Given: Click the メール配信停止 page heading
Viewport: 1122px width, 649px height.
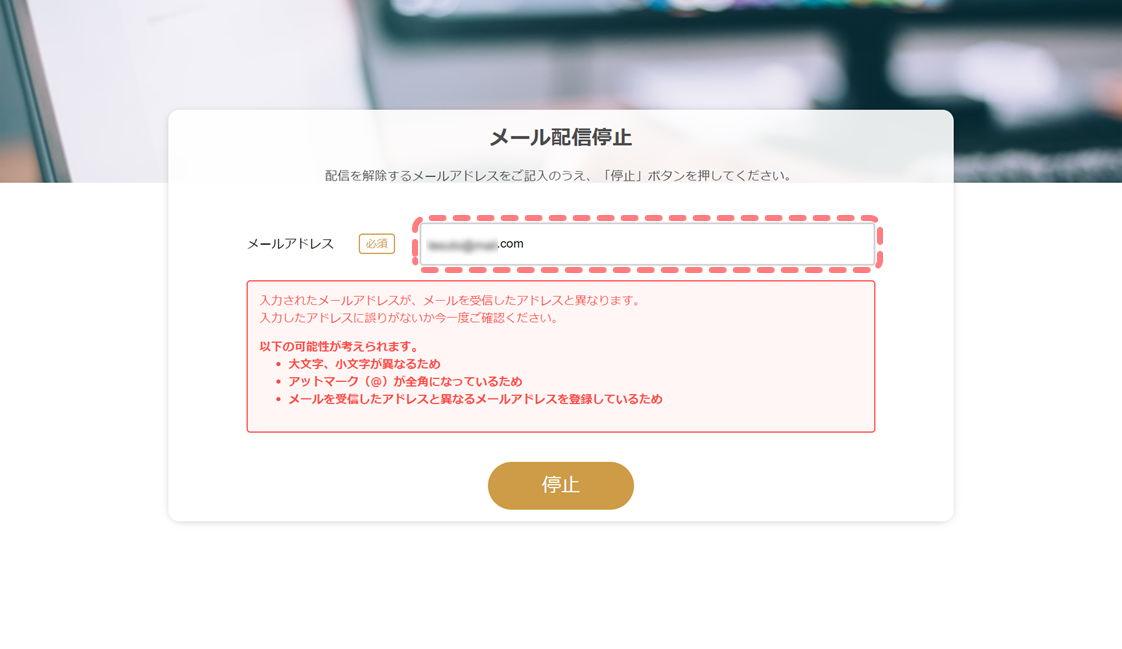Looking at the screenshot, I should [x=561, y=137].
